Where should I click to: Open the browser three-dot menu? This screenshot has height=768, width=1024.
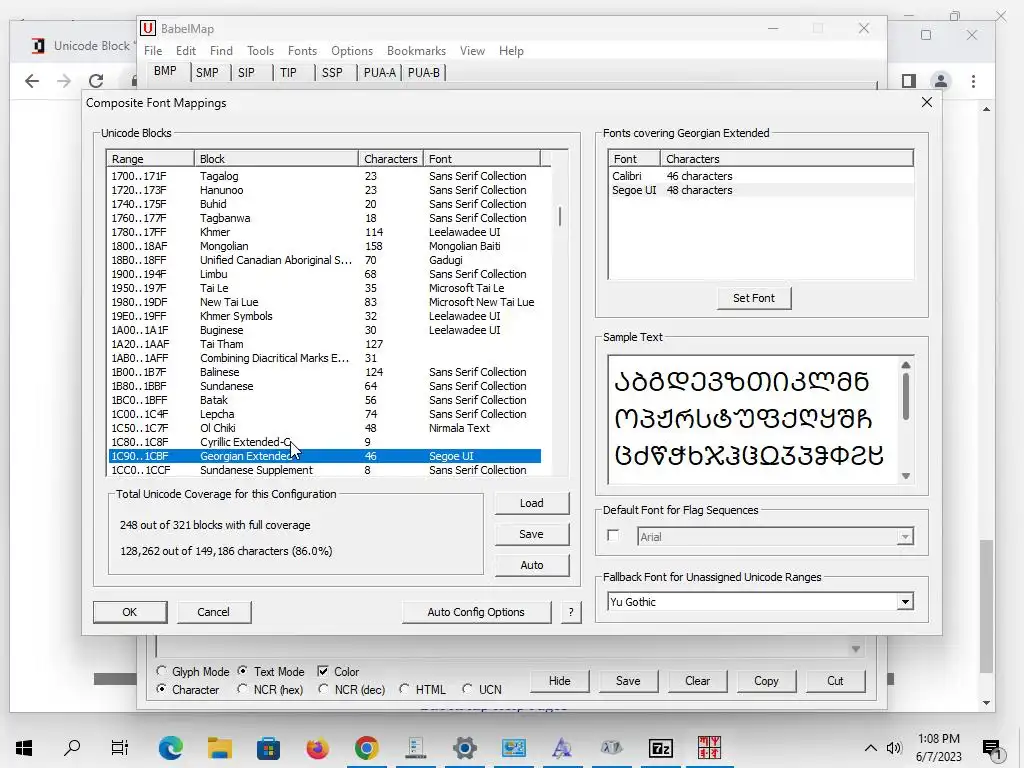tap(973, 81)
